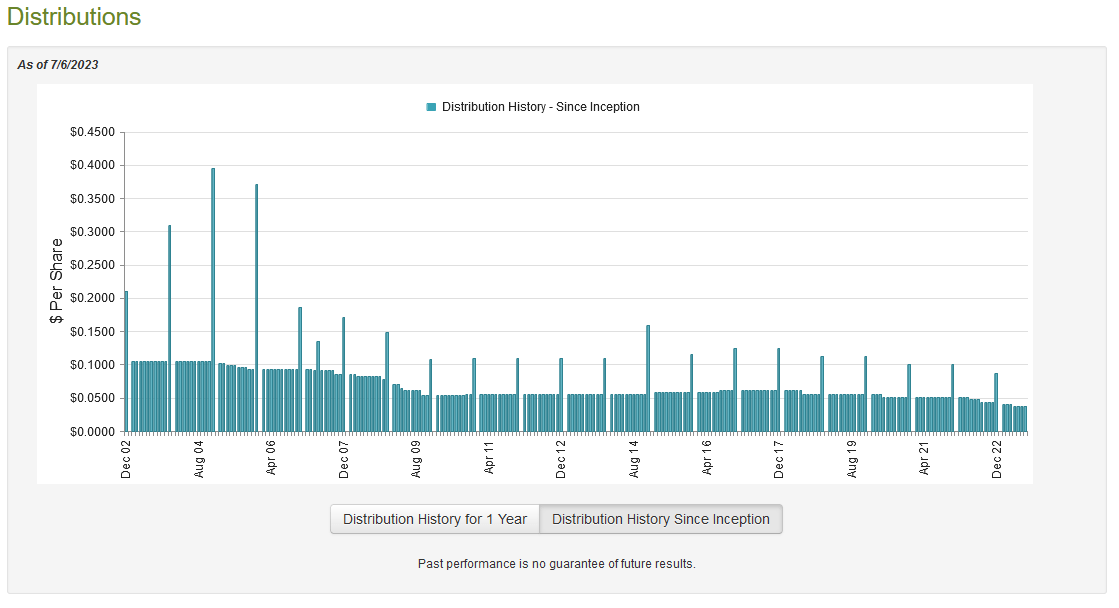This screenshot has width=1119, height=608.
Task: Click the $0.4500 y-axis value
Action: pos(92,132)
